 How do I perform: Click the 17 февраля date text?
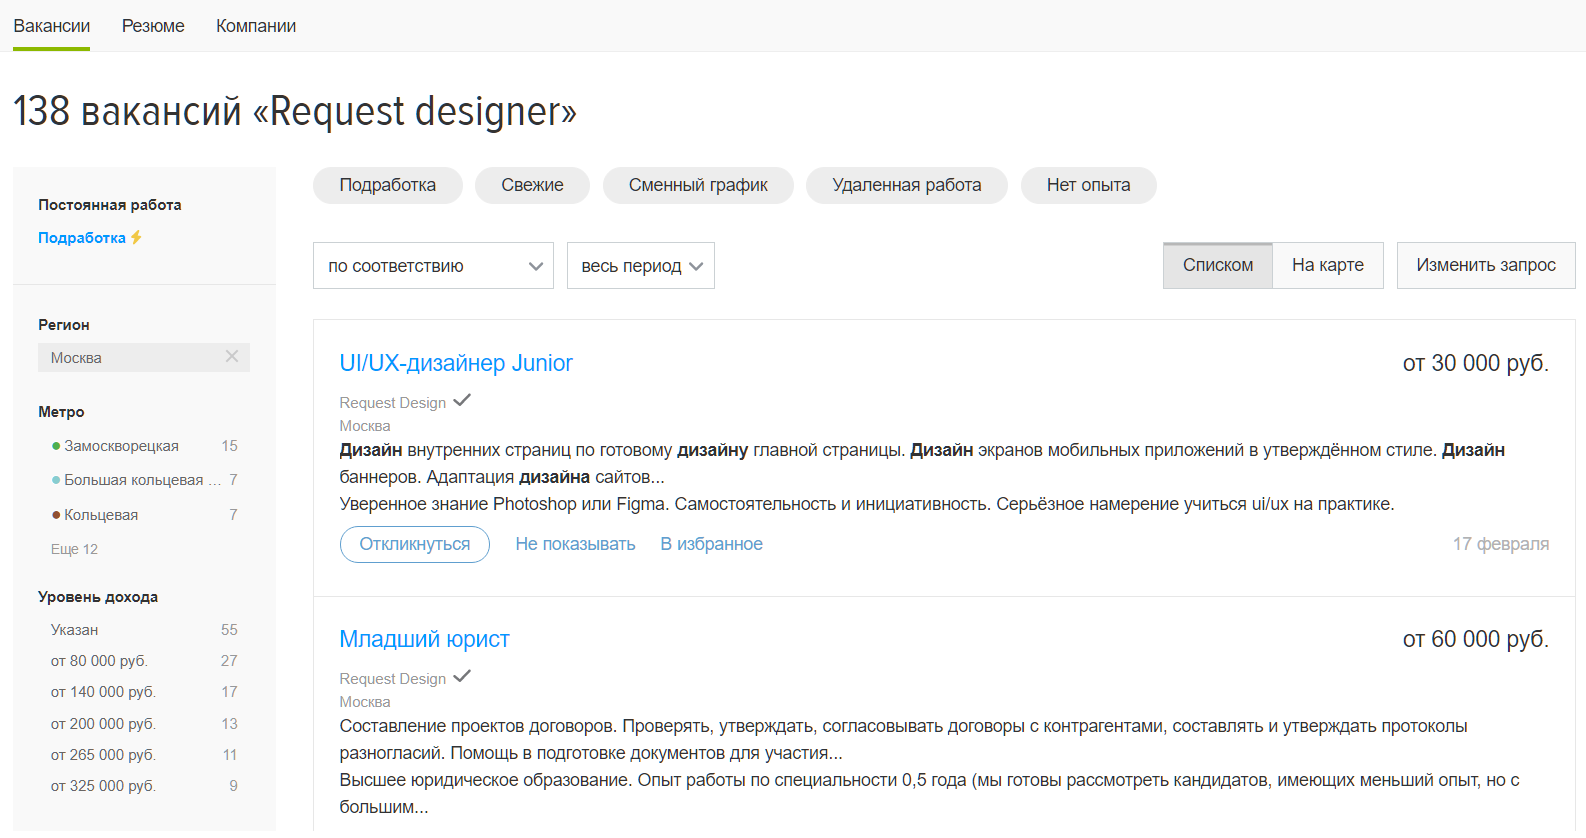click(1501, 544)
